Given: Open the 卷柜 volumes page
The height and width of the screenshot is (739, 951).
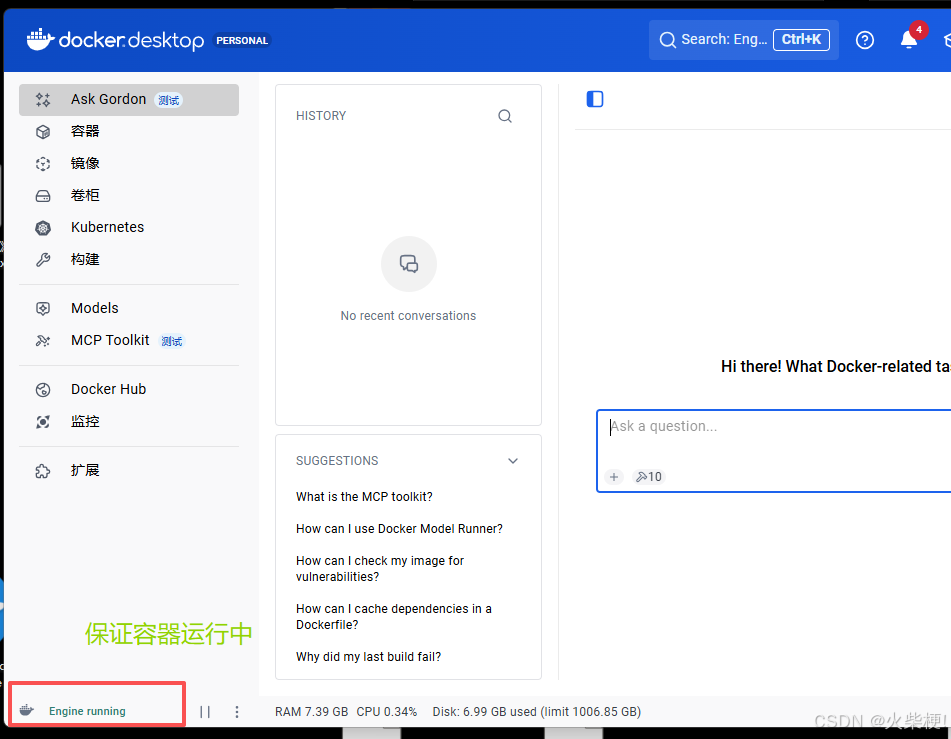Looking at the screenshot, I should [129, 195].
